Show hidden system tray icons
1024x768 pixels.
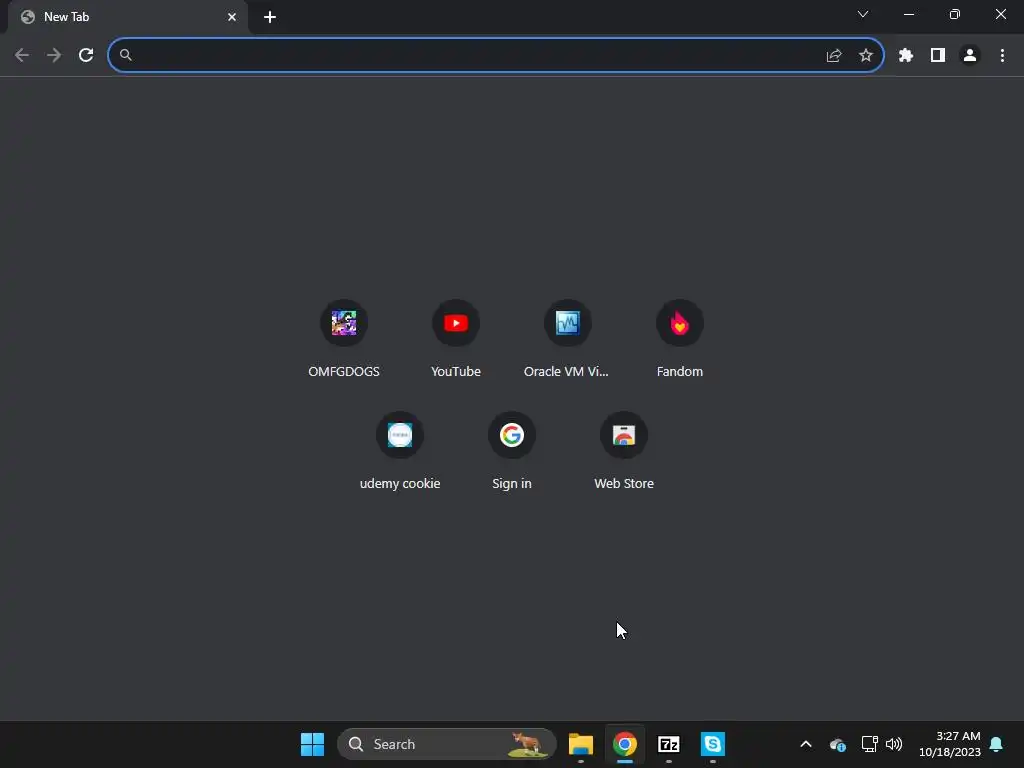click(x=806, y=744)
